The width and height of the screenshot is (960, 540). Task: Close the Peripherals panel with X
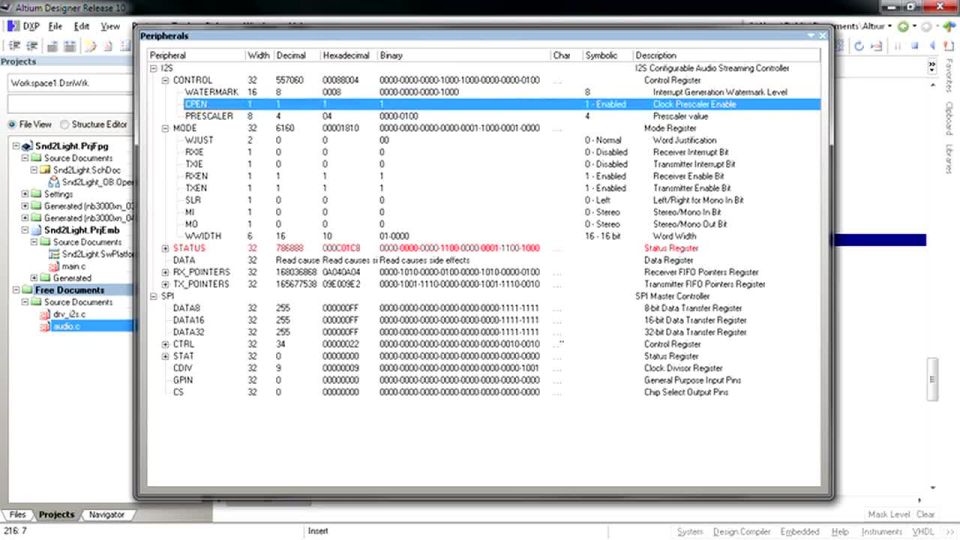823,36
